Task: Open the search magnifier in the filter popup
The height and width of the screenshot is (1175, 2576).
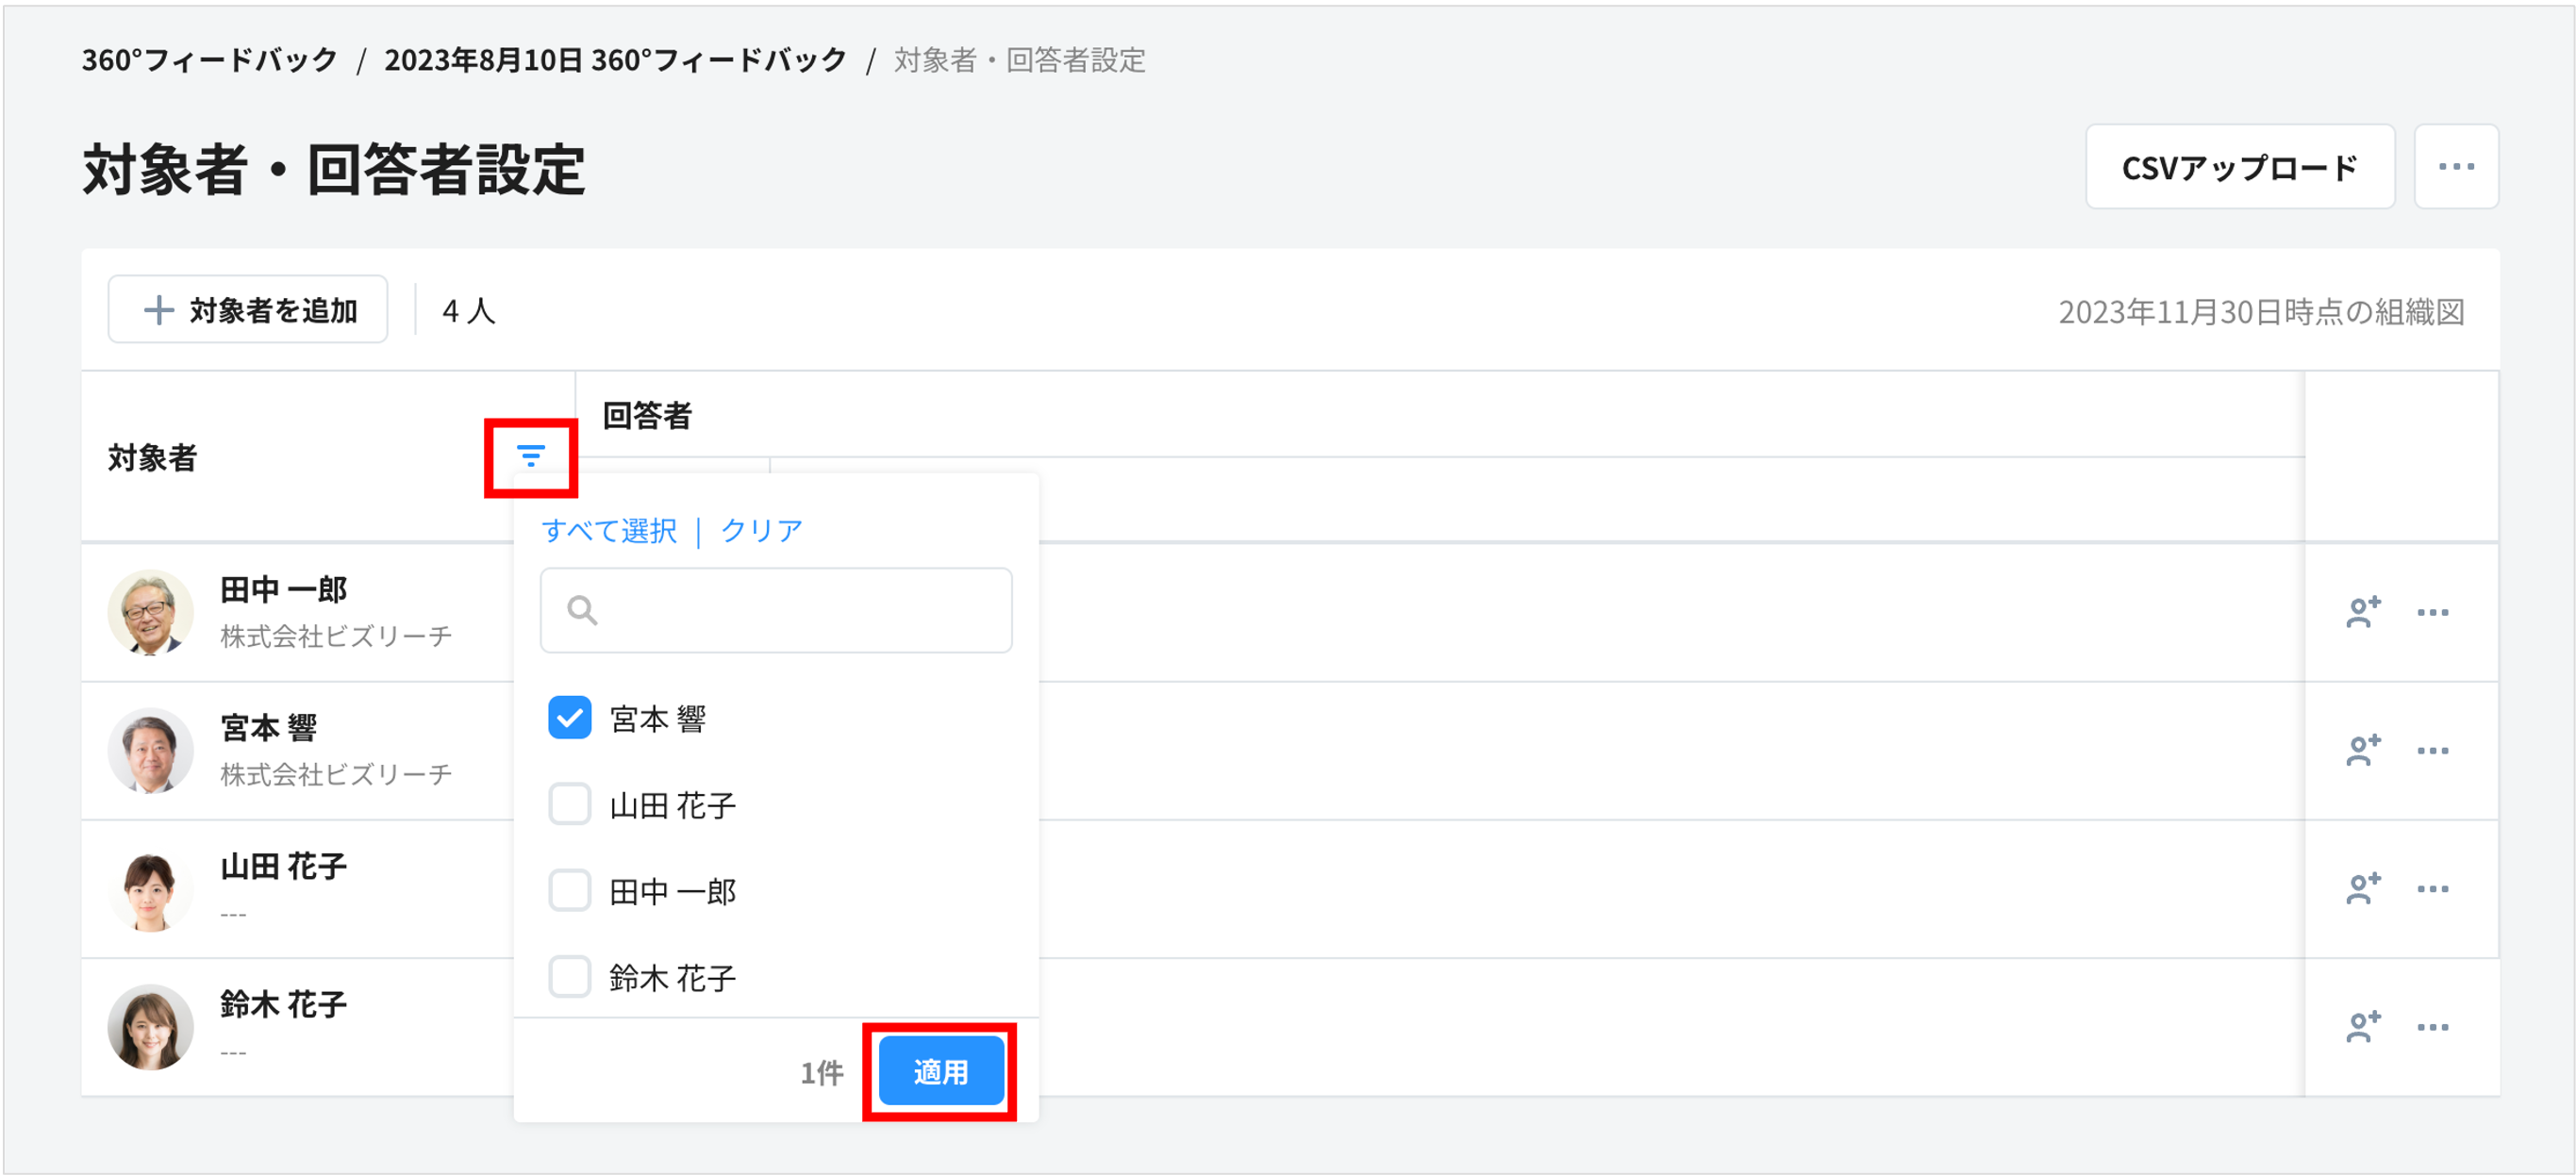Action: point(581,609)
